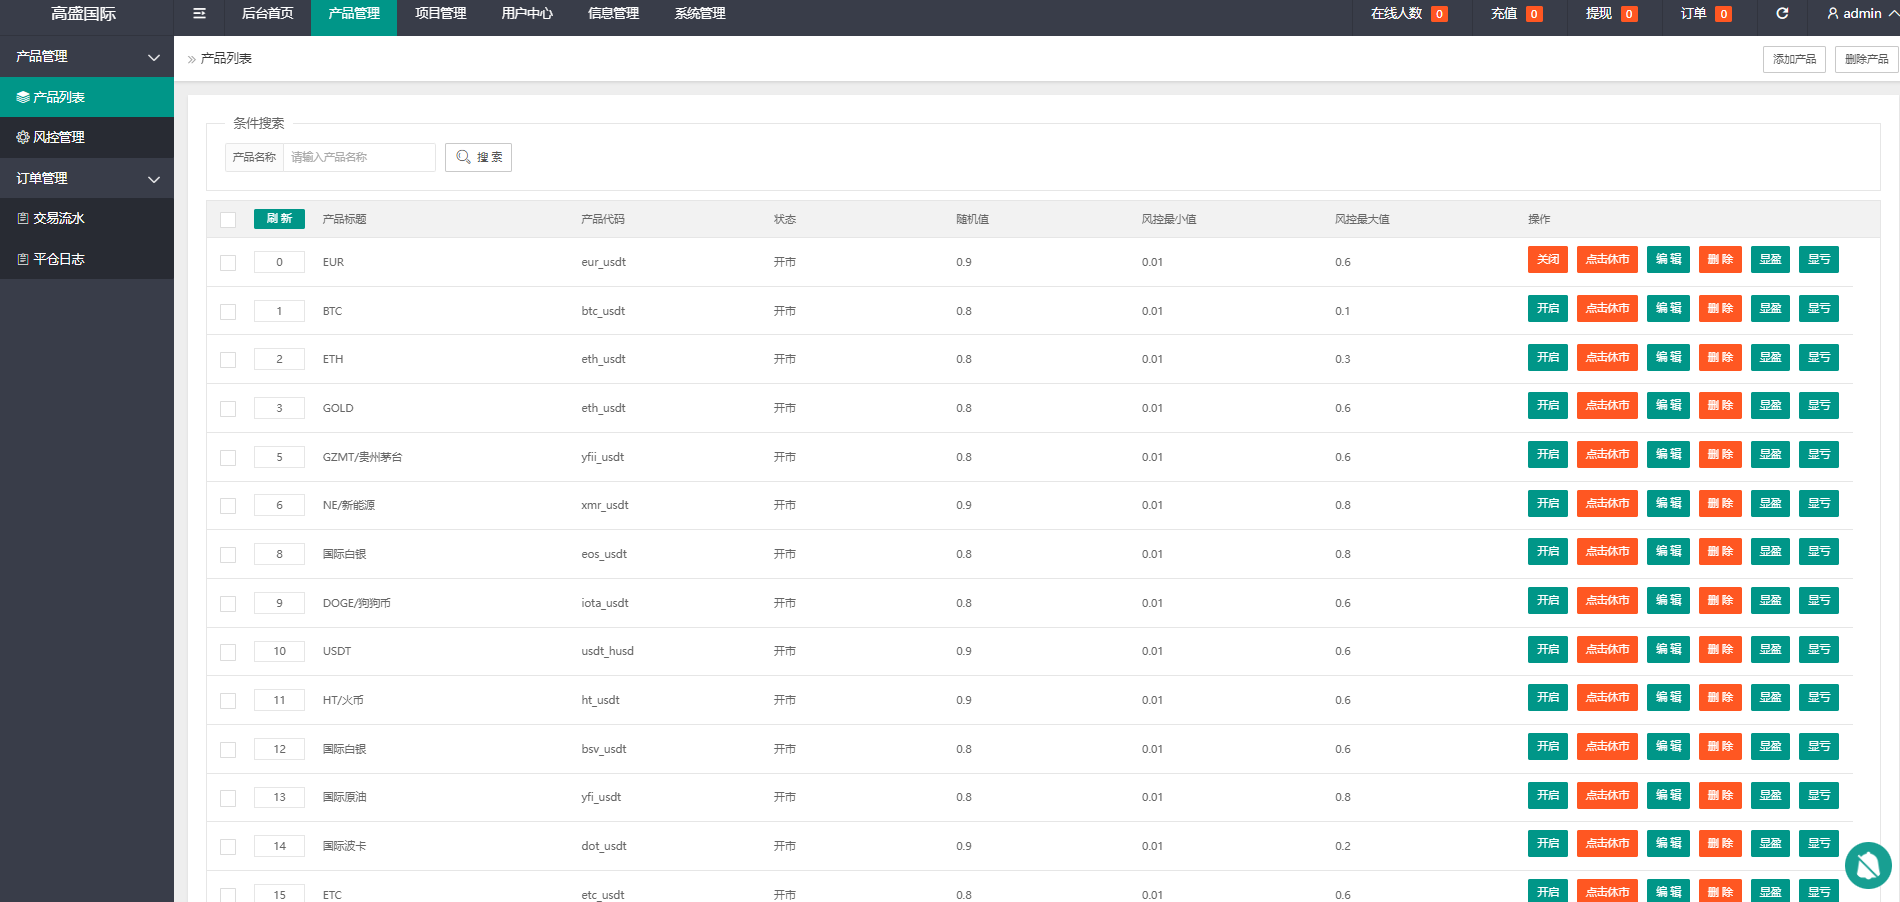
Task: Check the checkbox for the EUR row
Action: [x=228, y=263]
